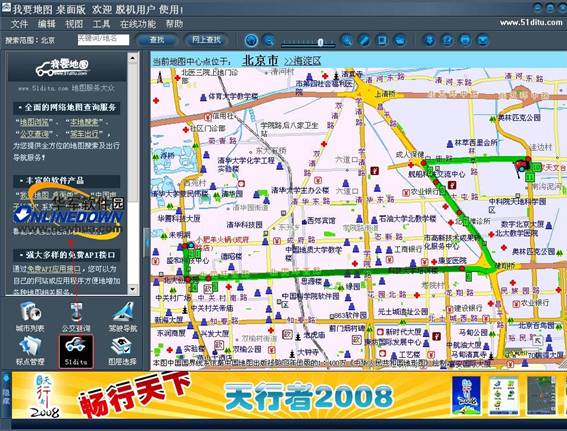Click the application icon in title bar
Screen dimensions: 567x431
coord(6,9)
